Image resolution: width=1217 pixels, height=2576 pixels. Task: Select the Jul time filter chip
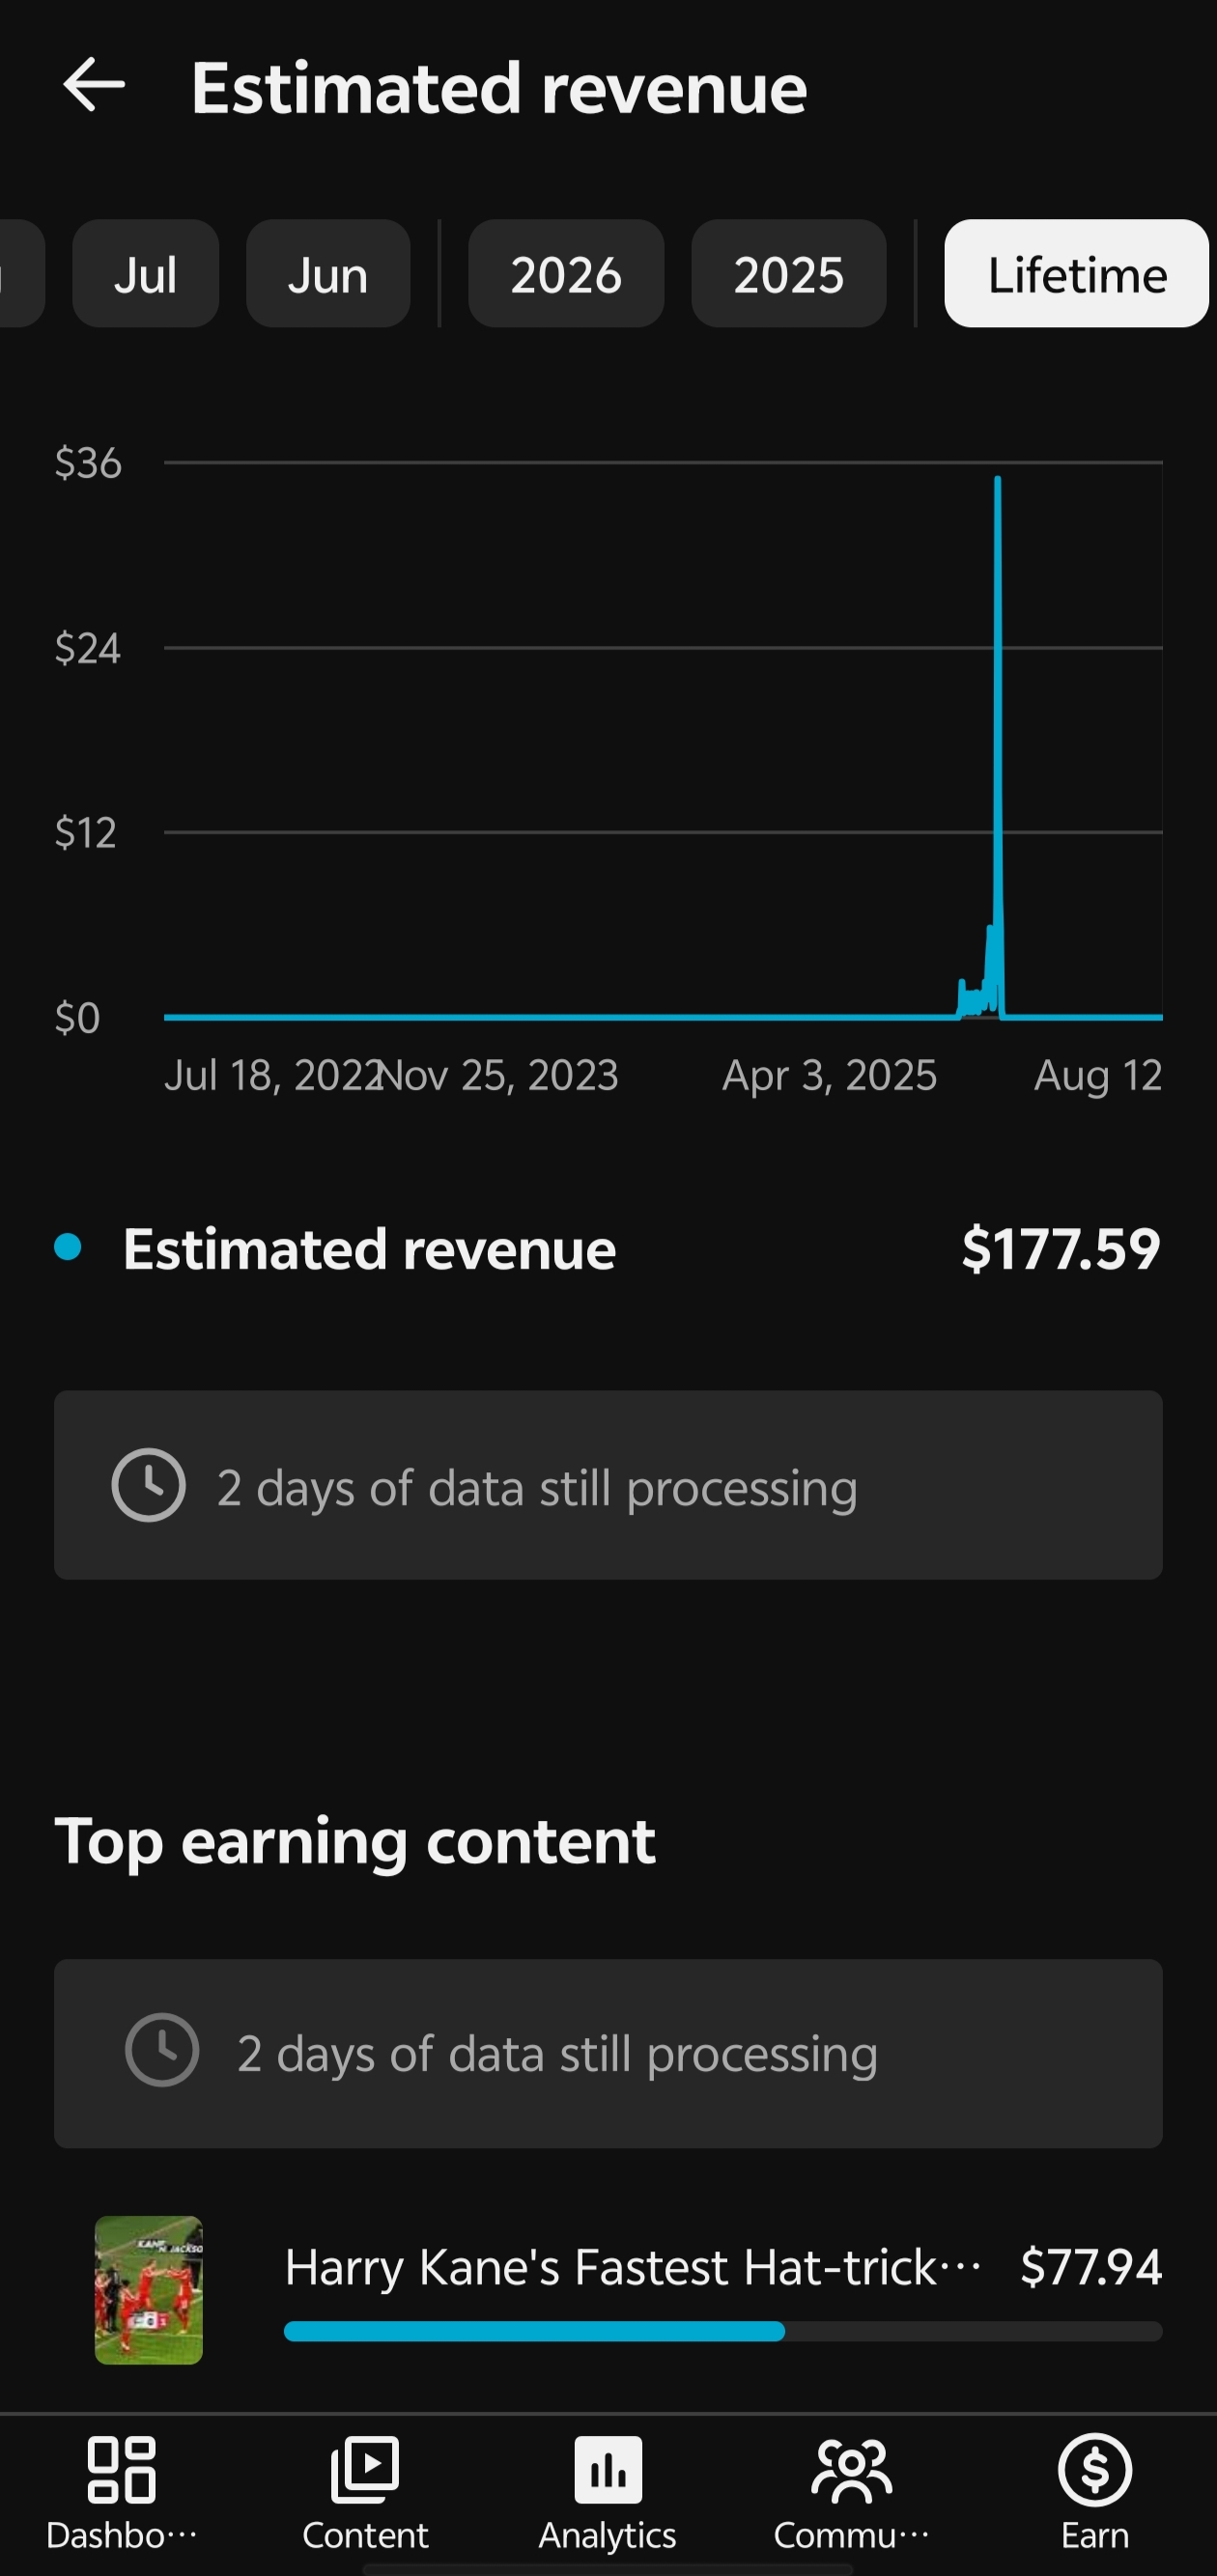(146, 273)
